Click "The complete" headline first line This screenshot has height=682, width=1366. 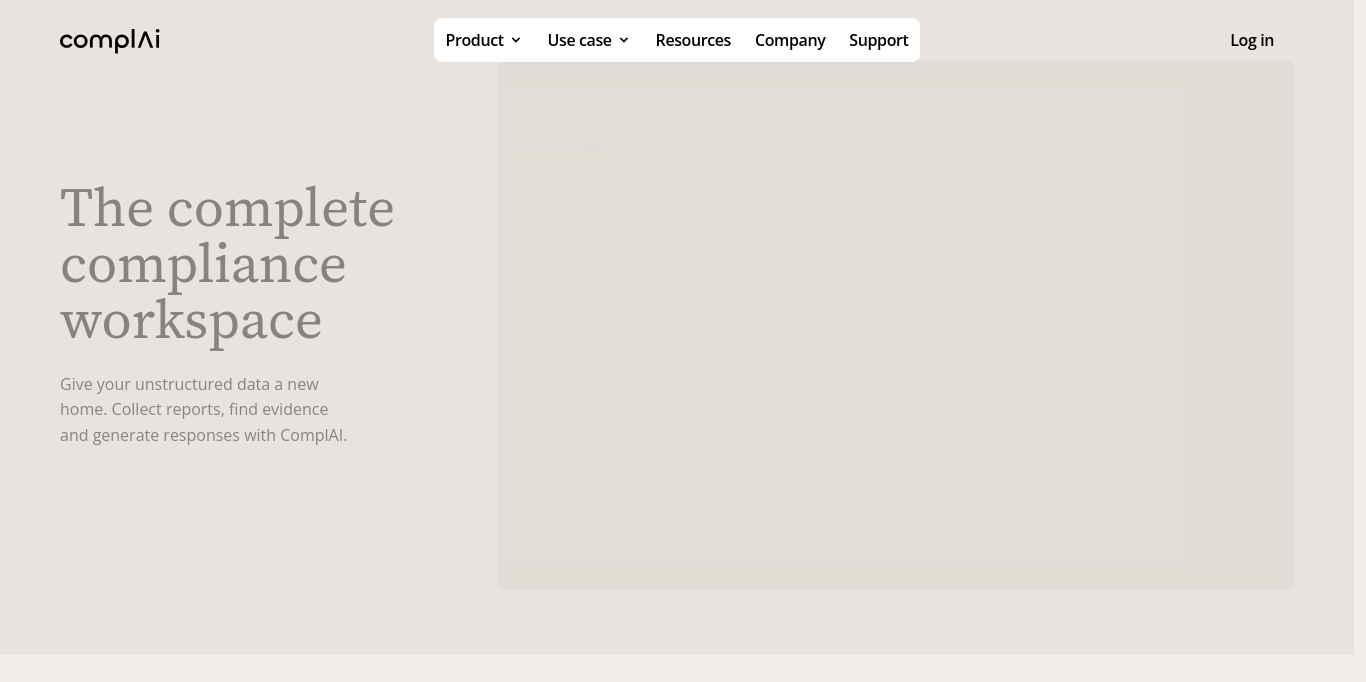(x=227, y=209)
